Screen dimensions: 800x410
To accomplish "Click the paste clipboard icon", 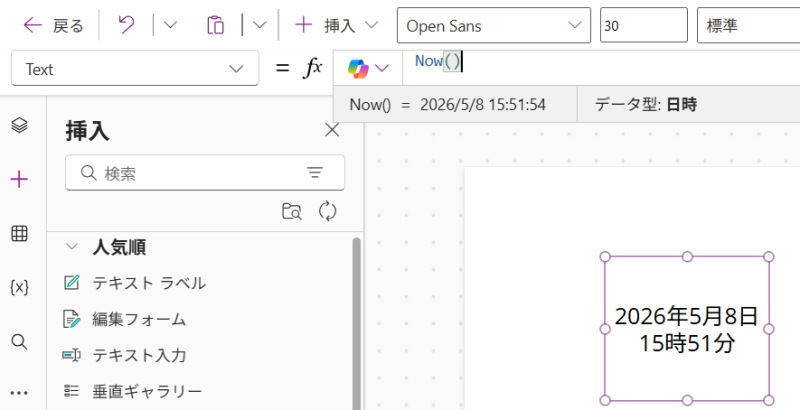I will (x=215, y=25).
